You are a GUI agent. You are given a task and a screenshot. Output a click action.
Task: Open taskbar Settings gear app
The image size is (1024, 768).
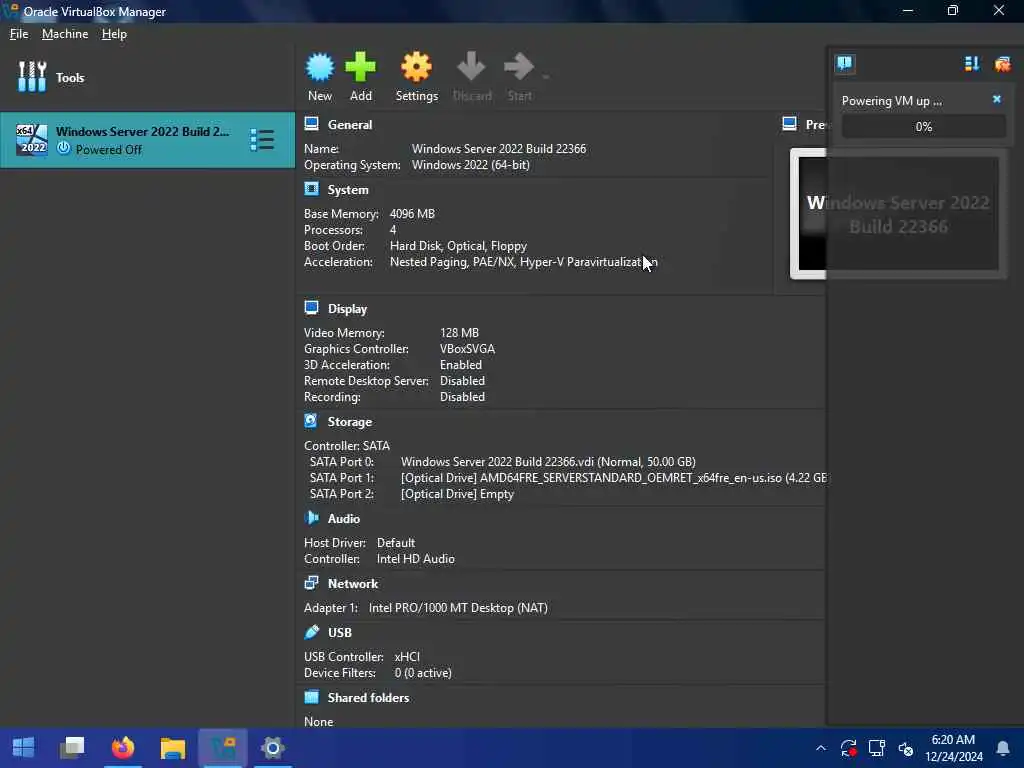click(x=272, y=748)
